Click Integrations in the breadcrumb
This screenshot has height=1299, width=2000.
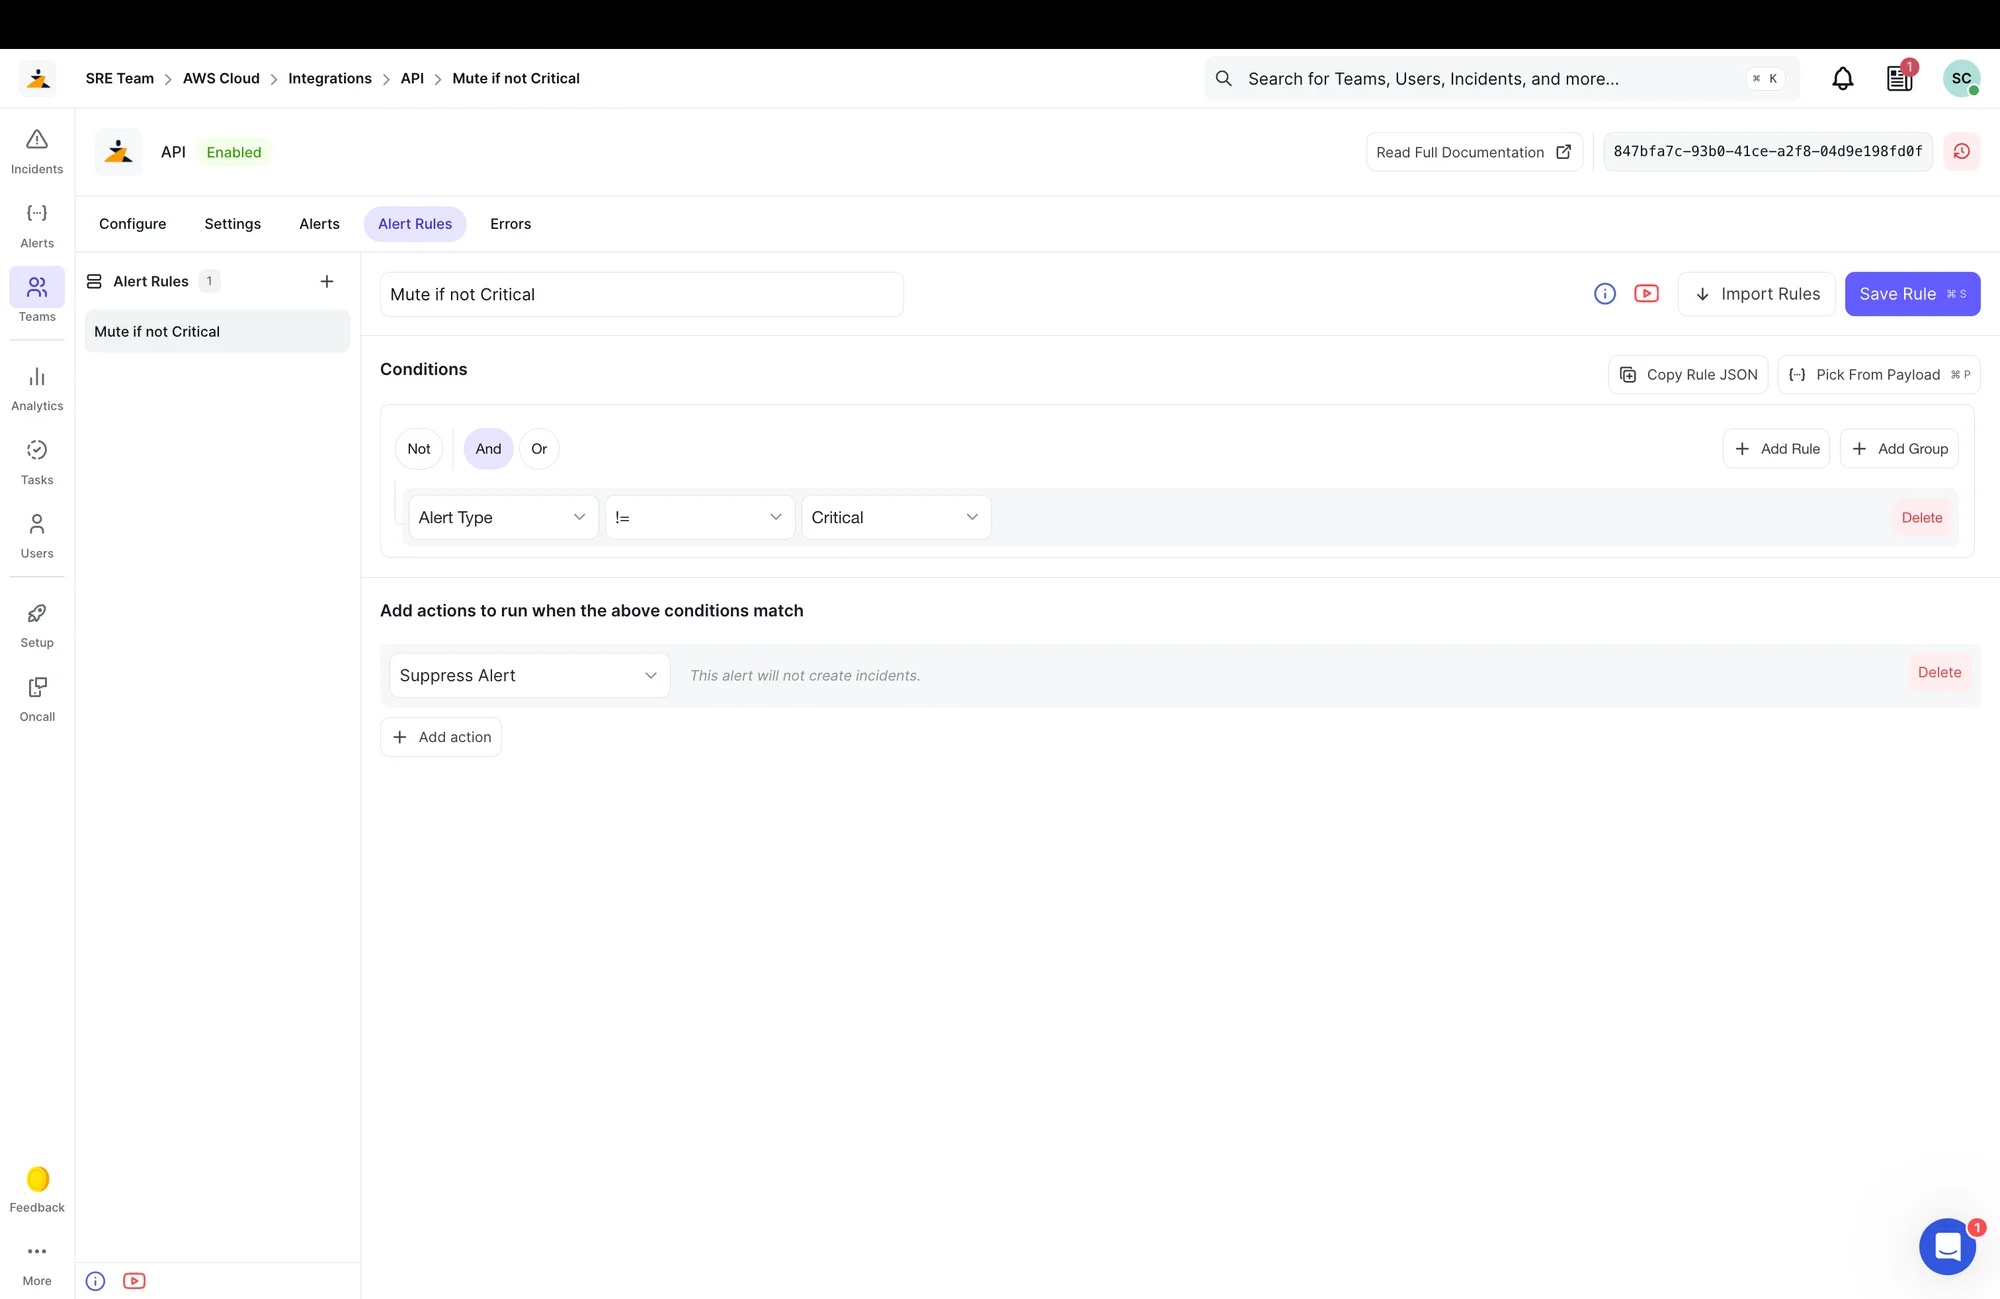click(x=330, y=78)
